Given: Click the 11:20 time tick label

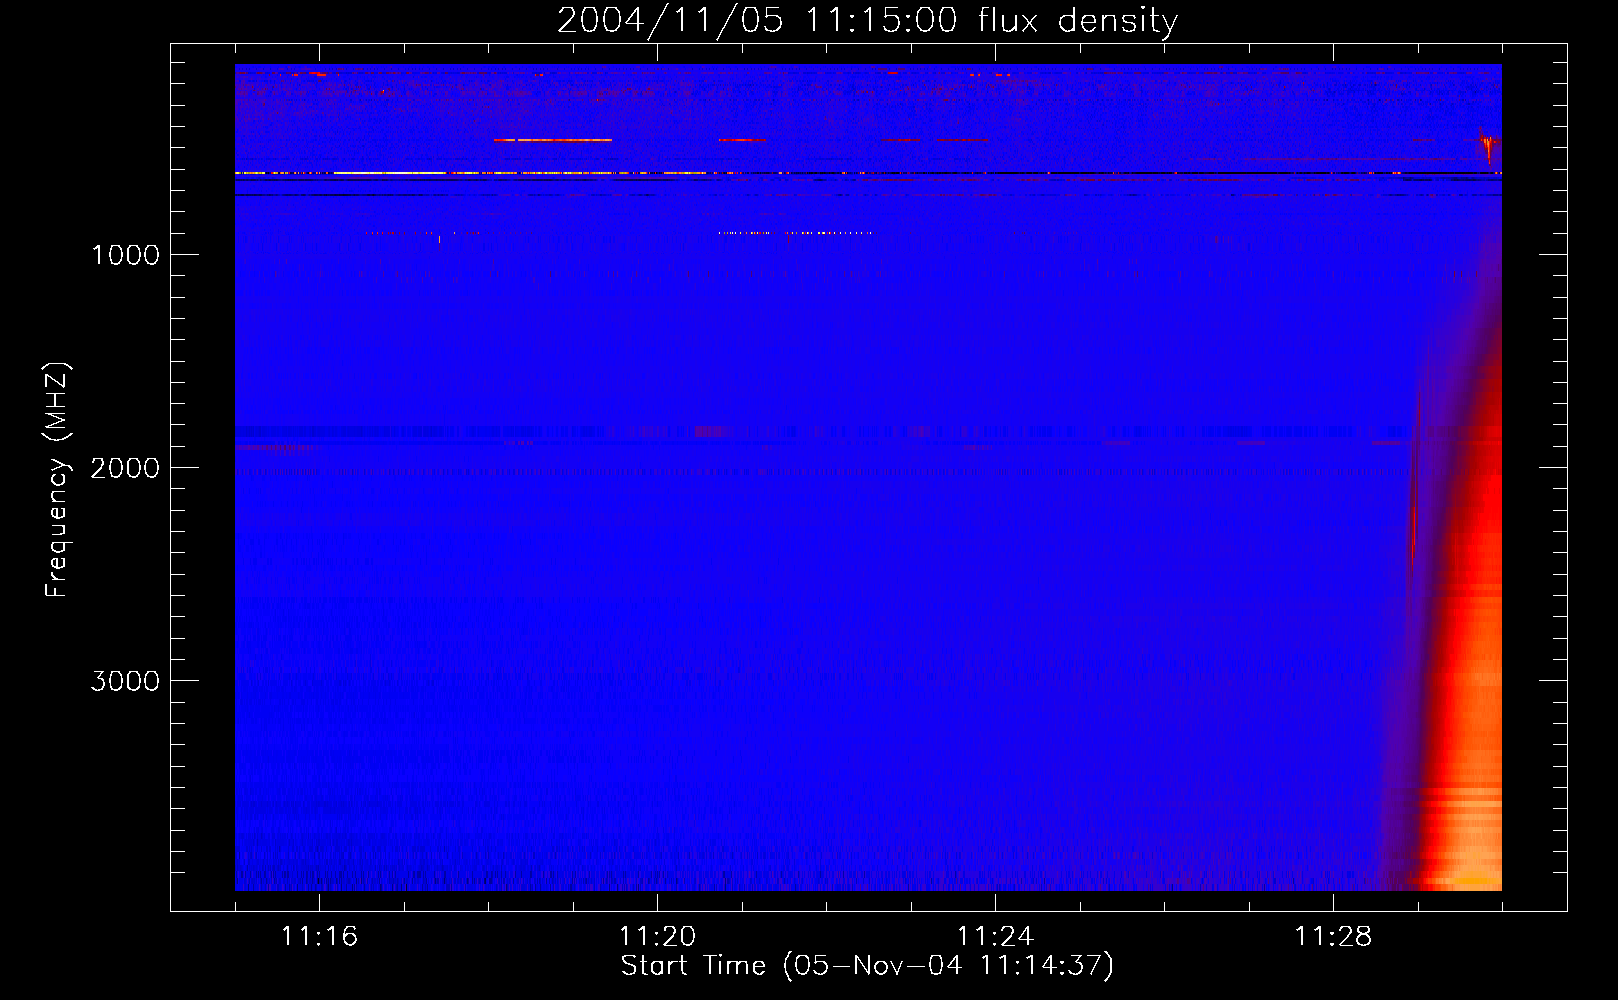Looking at the screenshot, I should click(x=657, y=937).
